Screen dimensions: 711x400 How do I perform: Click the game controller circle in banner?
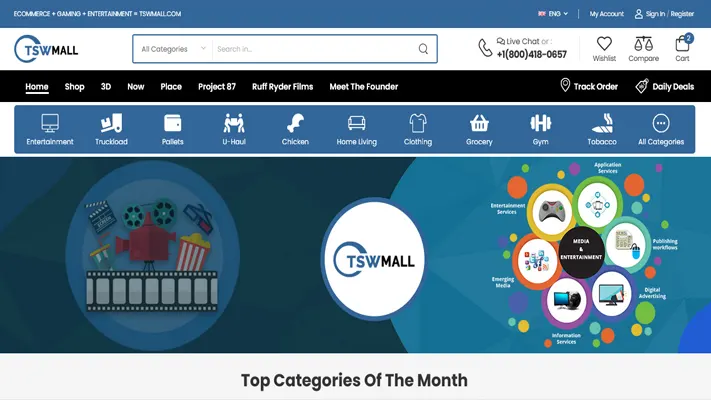[x=551, y=211]
